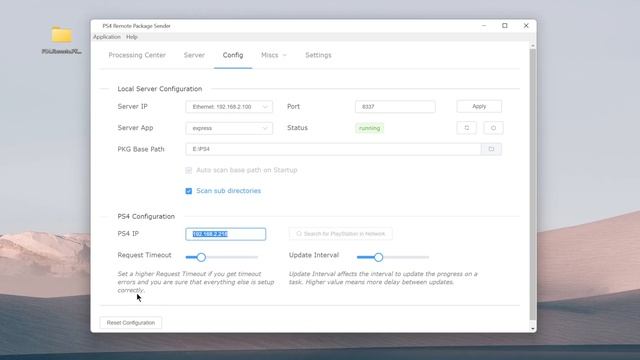Click the scrollbar up arrow

click(533, 45)
